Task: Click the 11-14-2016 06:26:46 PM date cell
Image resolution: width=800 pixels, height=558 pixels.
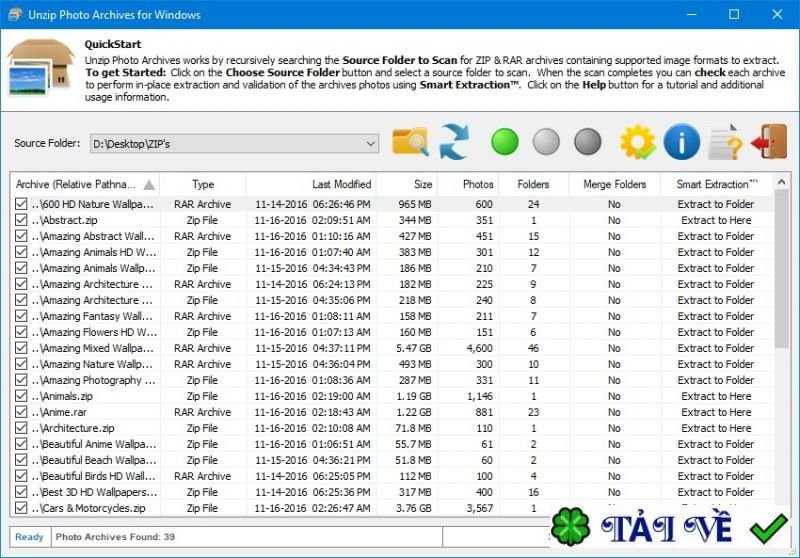Action: point(313,204)
